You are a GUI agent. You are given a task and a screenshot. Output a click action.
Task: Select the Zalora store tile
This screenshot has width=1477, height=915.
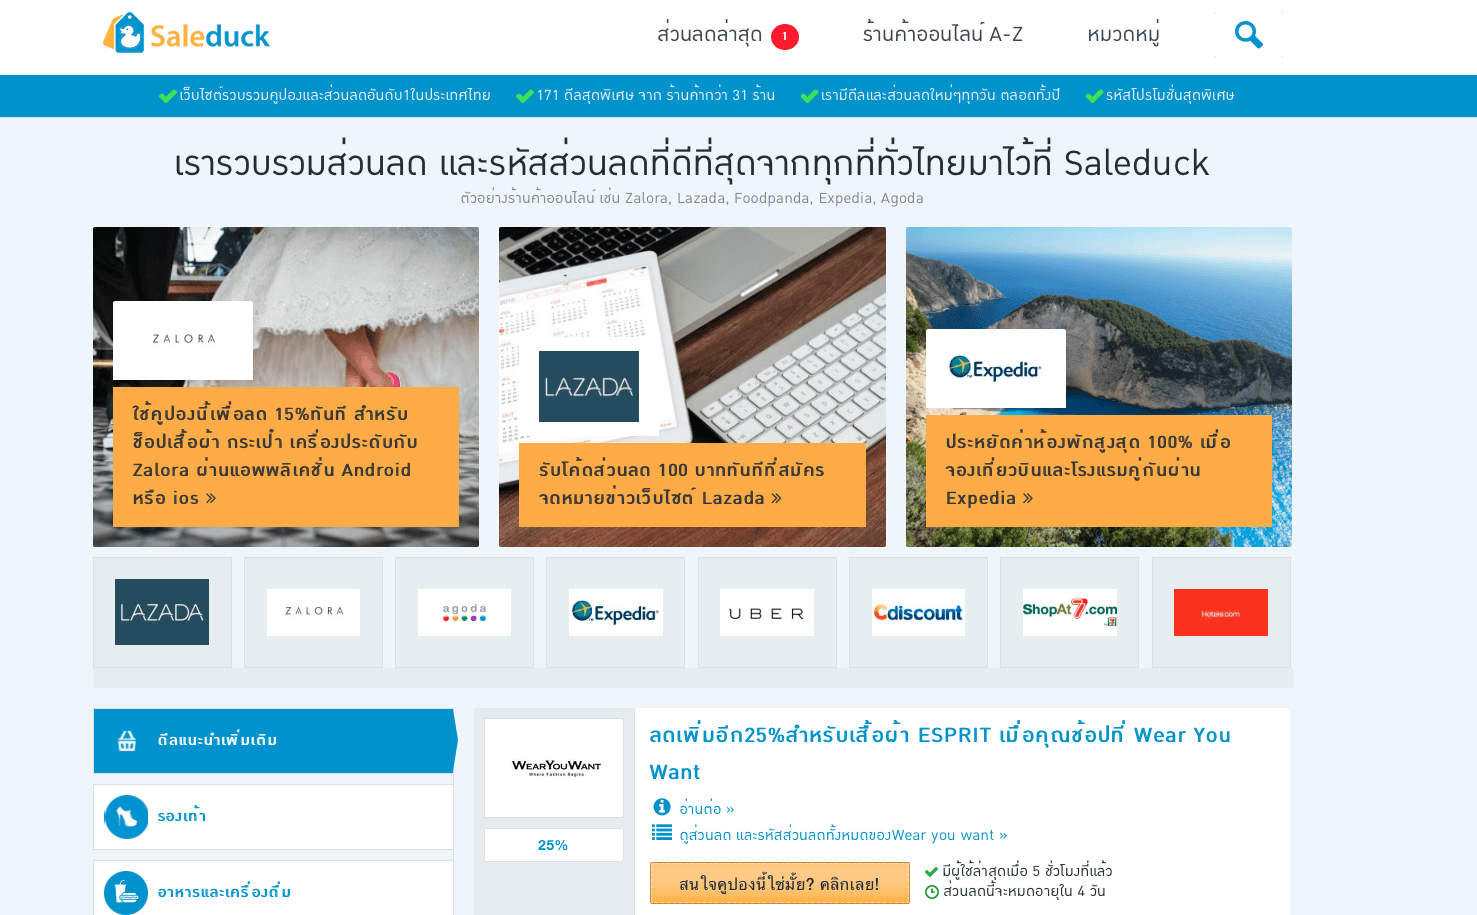(313, 612)
